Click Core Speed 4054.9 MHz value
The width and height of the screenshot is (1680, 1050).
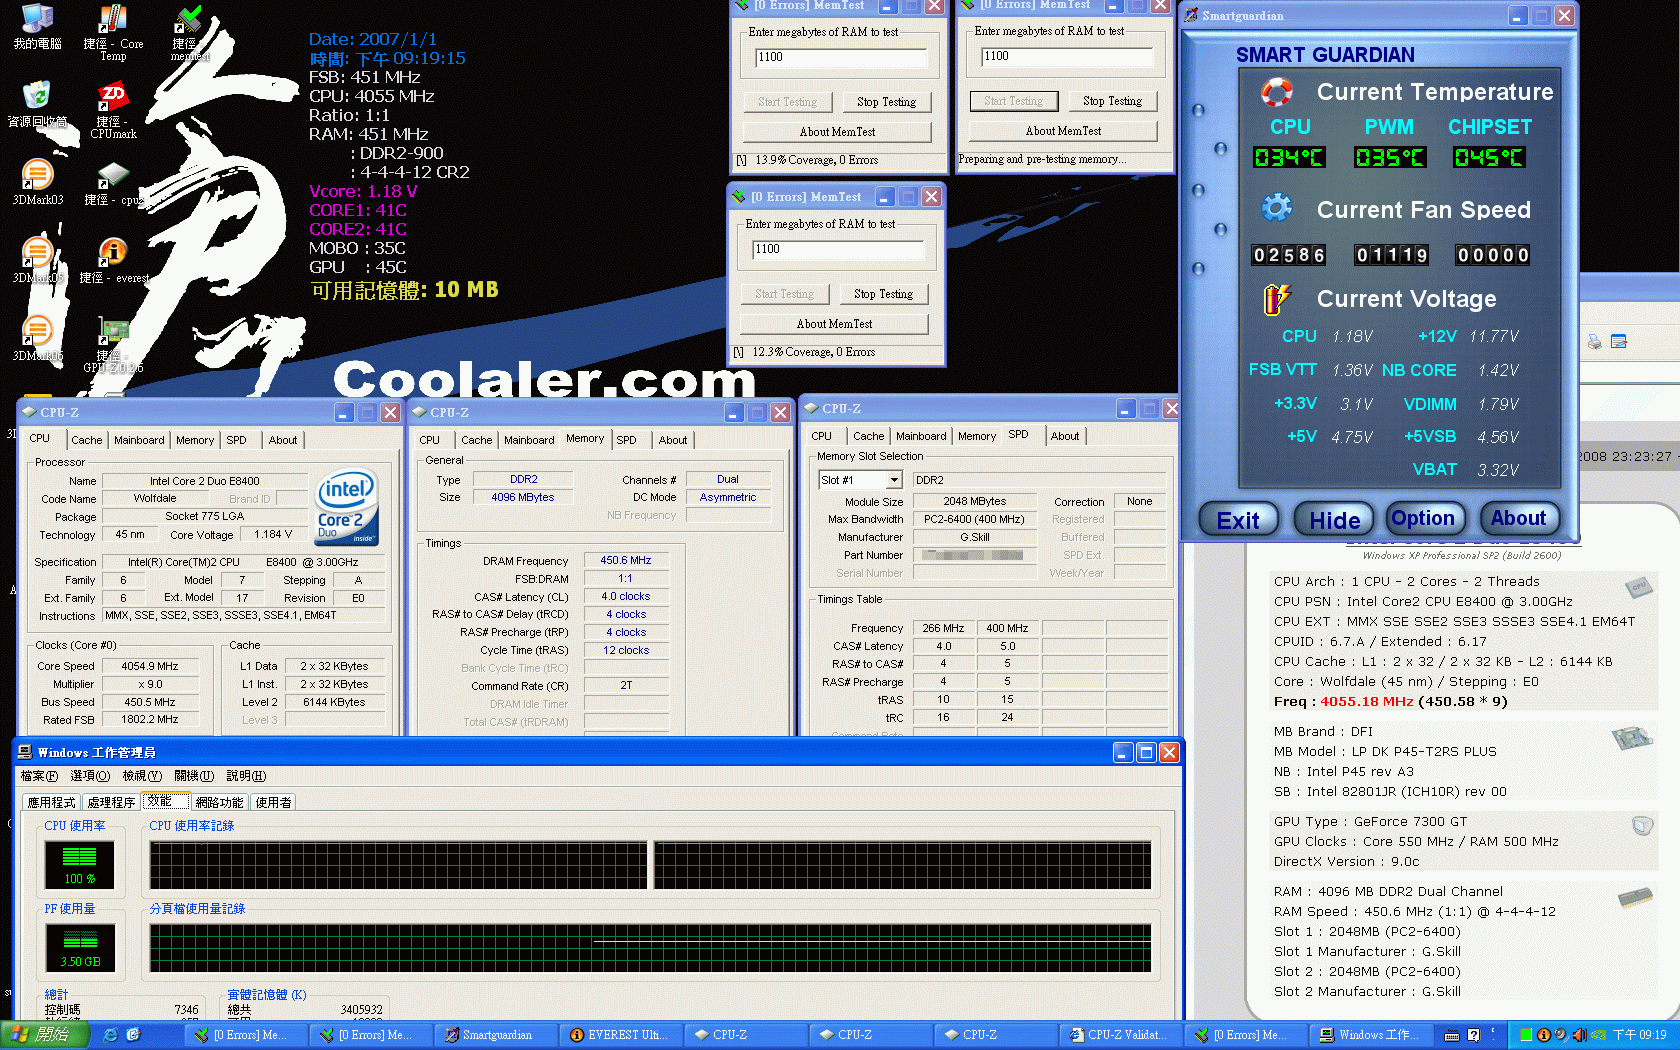[150, 666]
